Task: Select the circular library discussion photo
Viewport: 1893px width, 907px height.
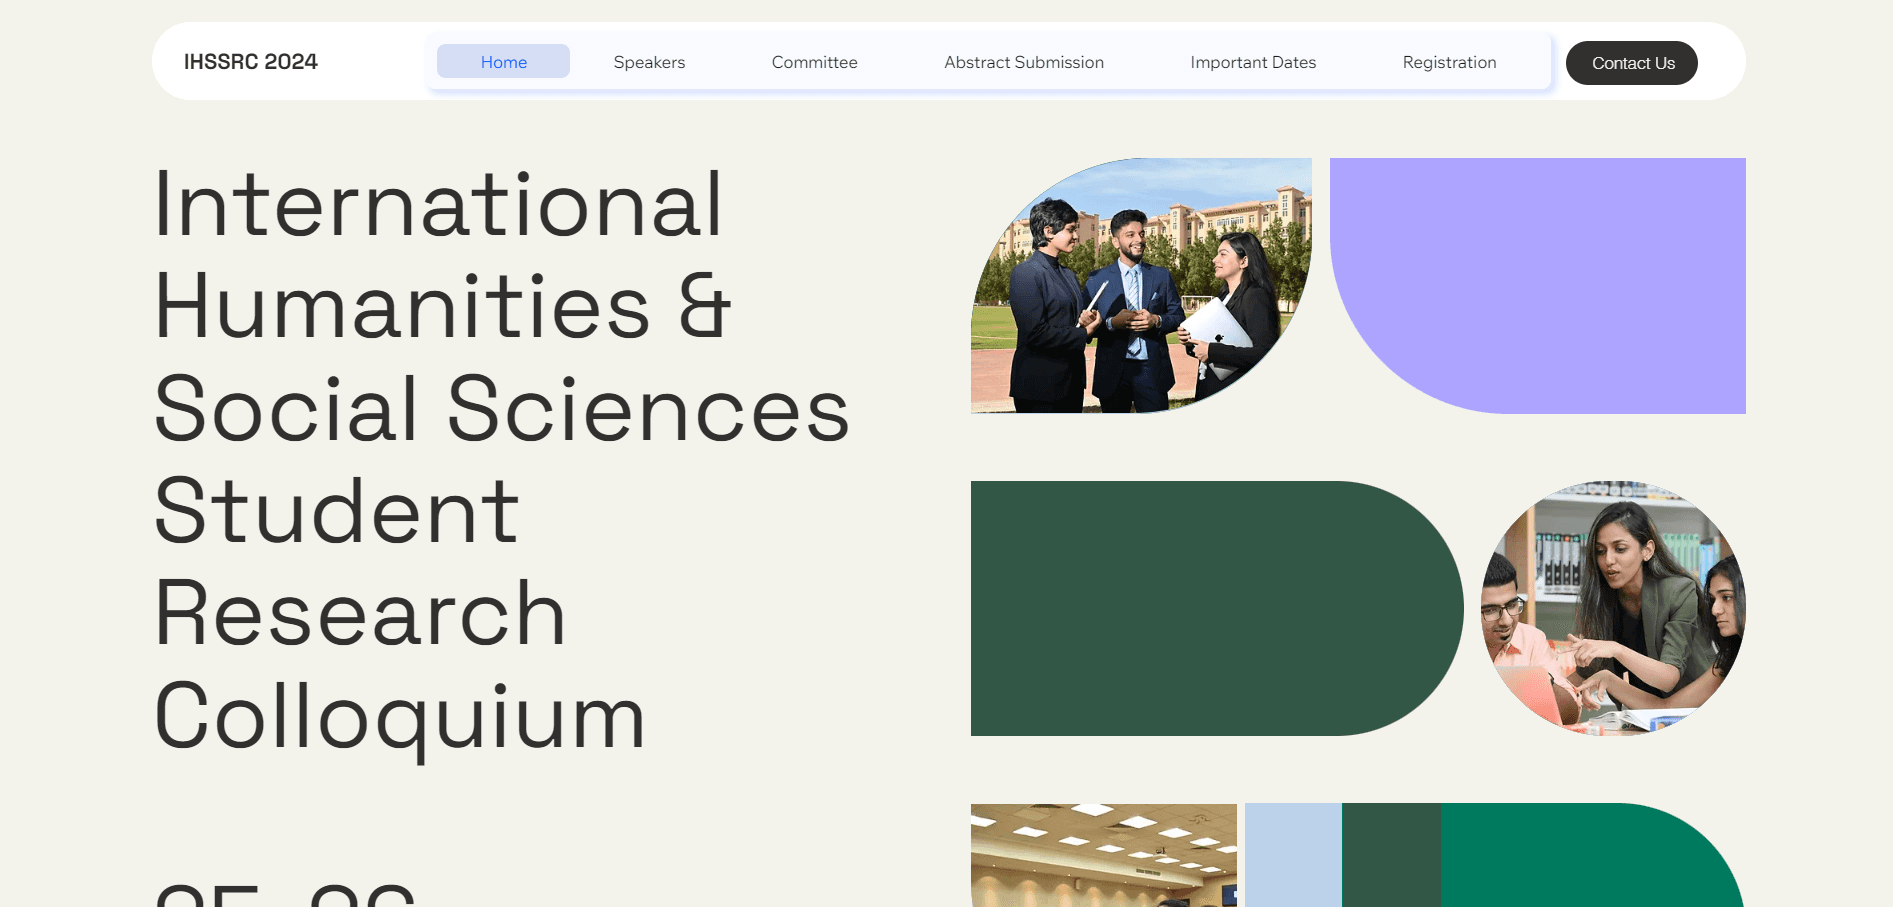Action: coord(1613,607)
